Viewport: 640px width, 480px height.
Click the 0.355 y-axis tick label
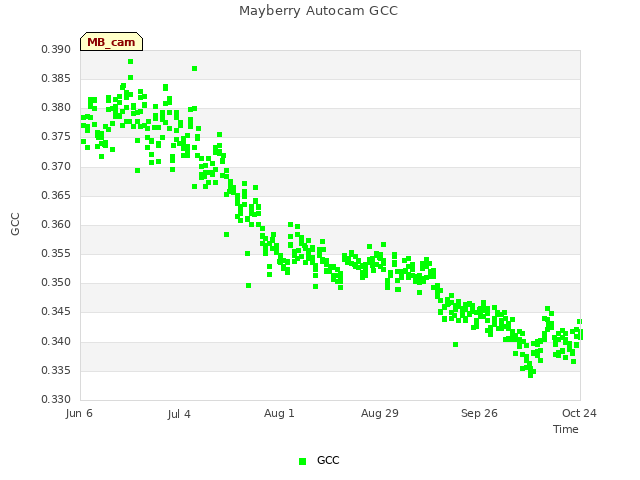click(x=56, y=253)
